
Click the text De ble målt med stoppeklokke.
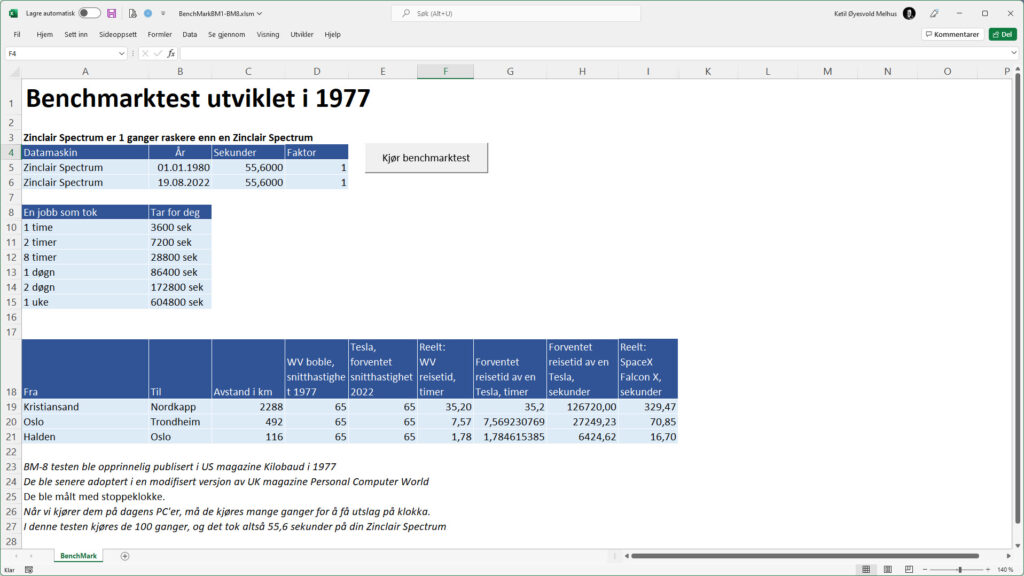(x=94, y=496)
